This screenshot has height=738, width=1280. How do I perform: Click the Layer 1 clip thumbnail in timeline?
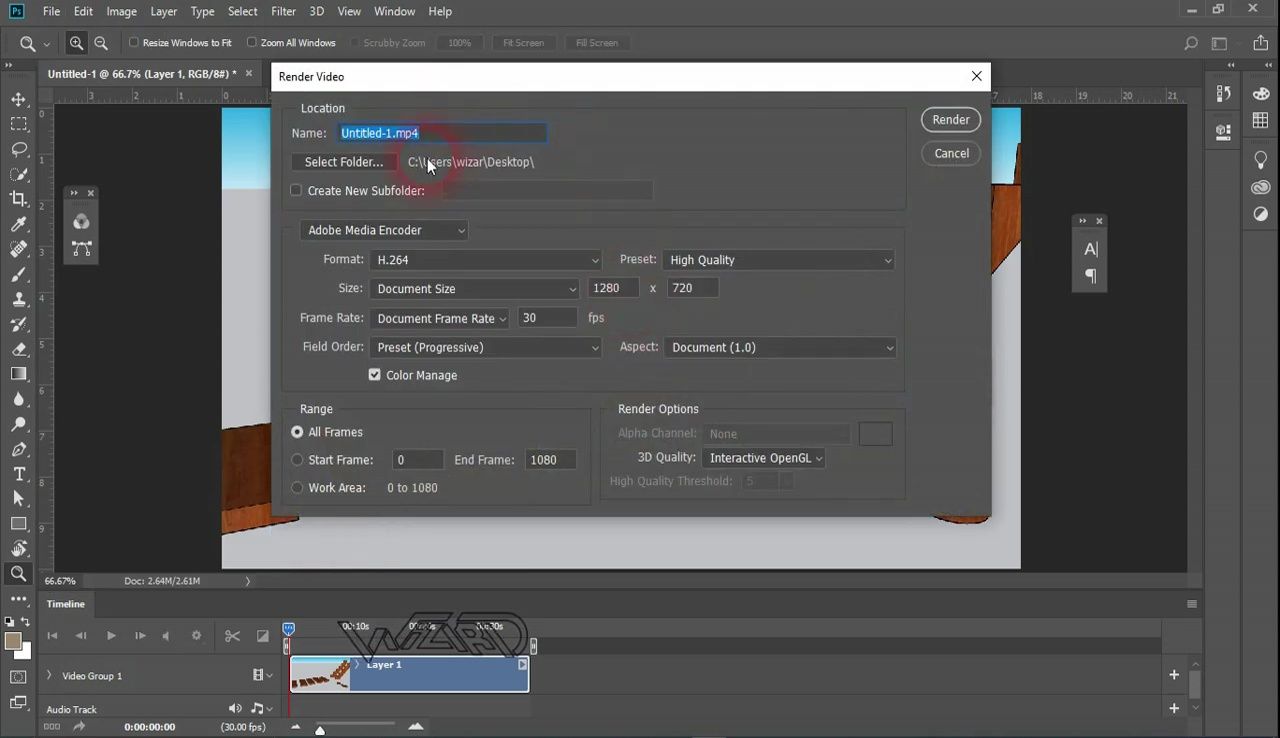click(320, 675)
